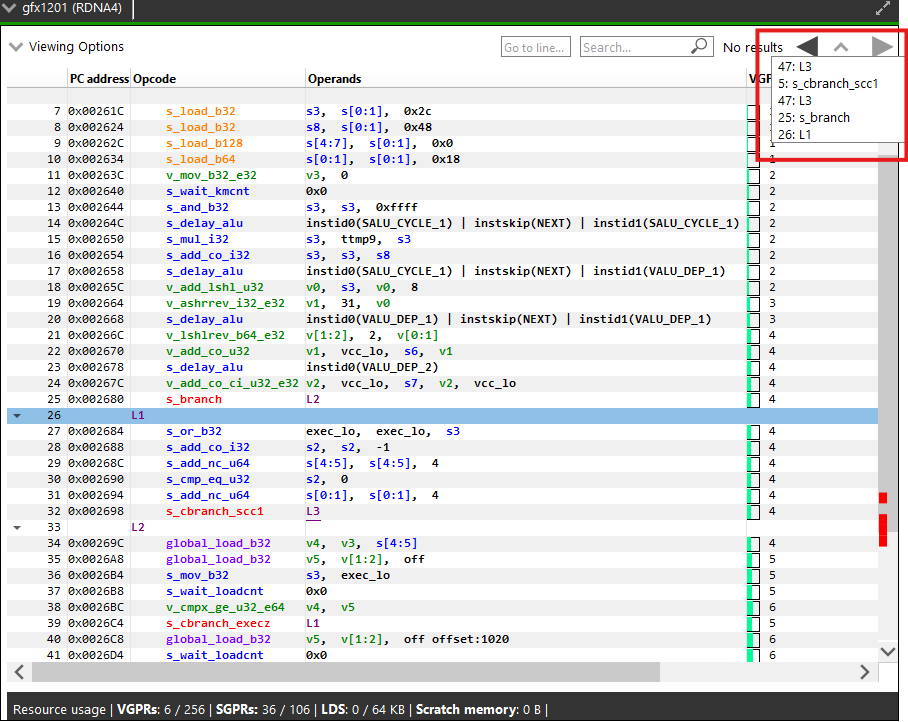Click the up caret navigation arrow
The image size is (908, 722).
pos(841,47)
